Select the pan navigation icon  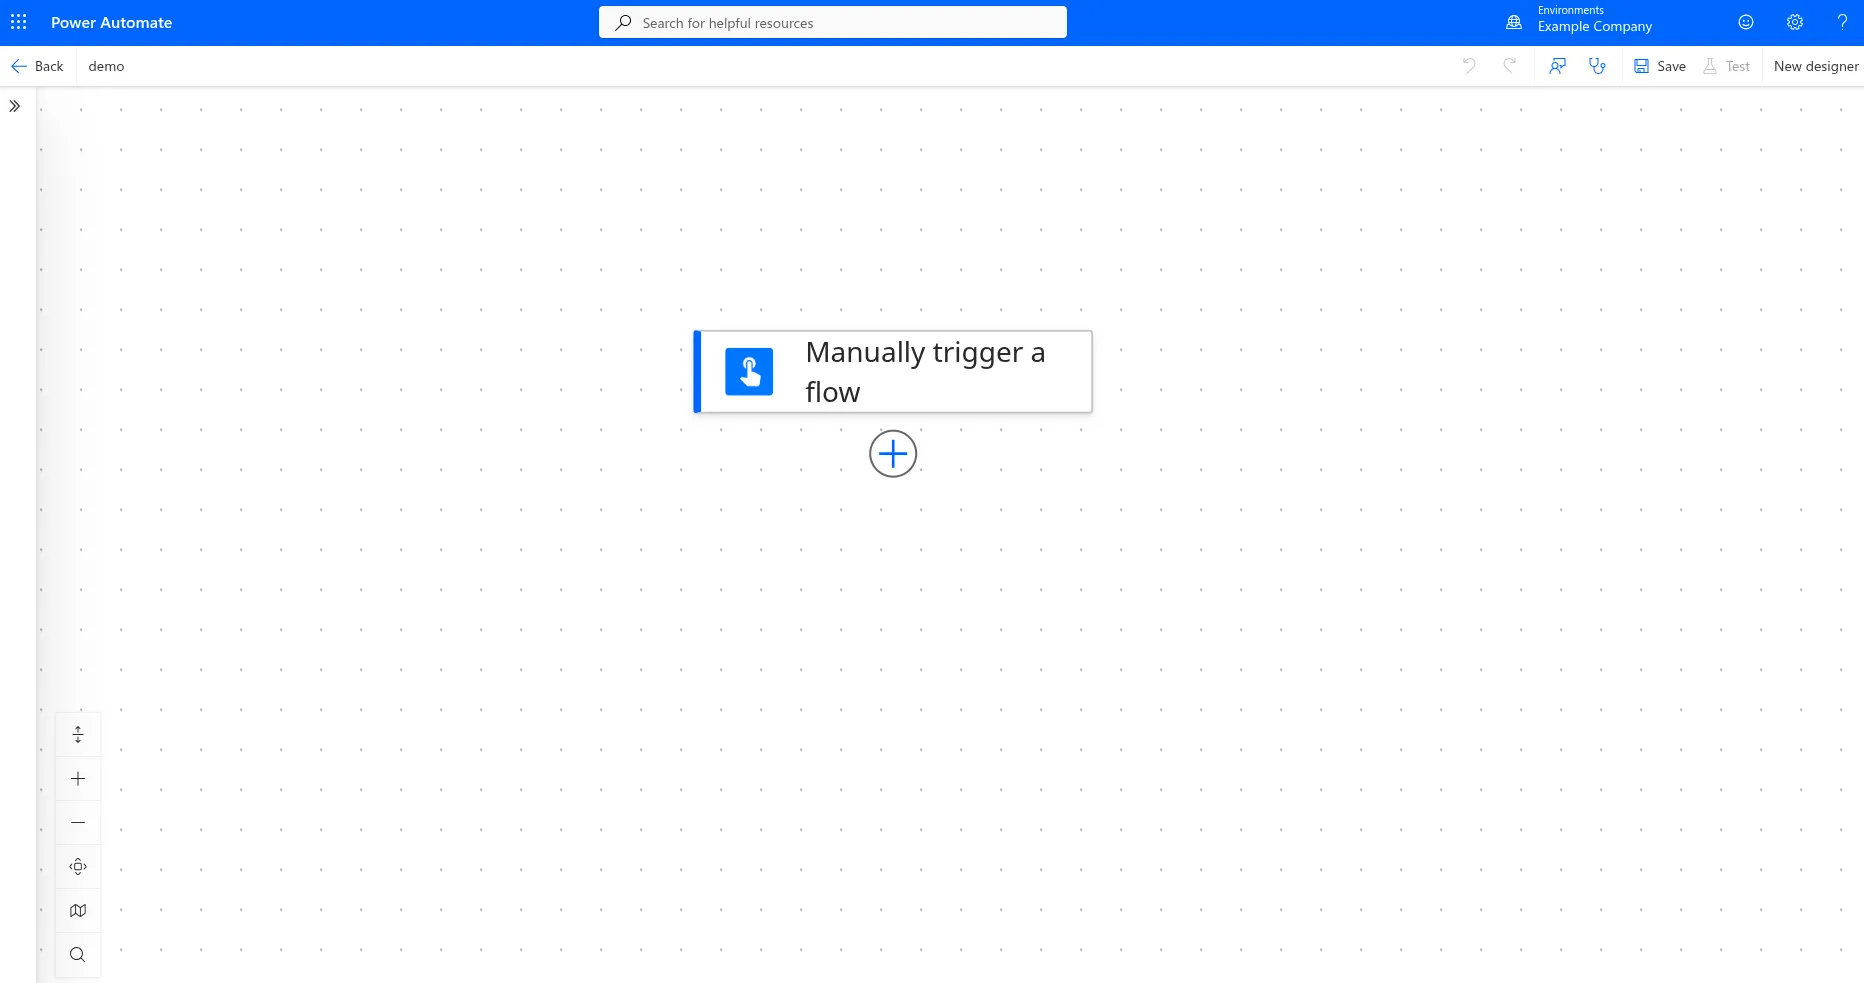[x=78, y=866]
